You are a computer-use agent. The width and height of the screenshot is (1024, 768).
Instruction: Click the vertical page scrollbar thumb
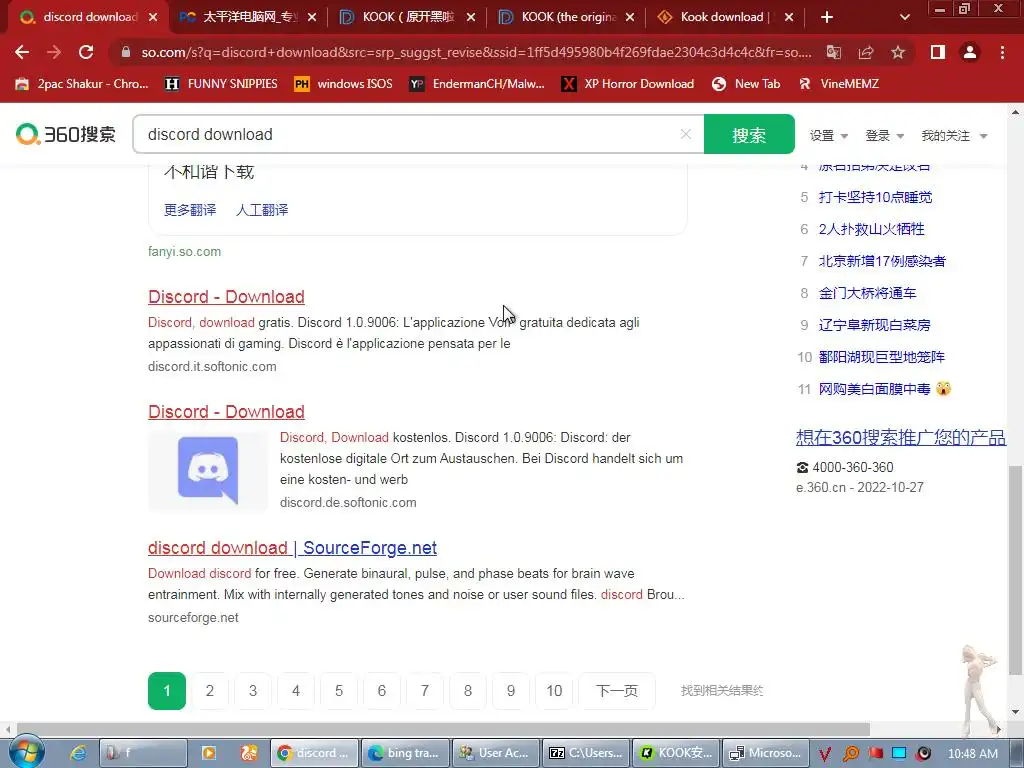(1015, 569)
